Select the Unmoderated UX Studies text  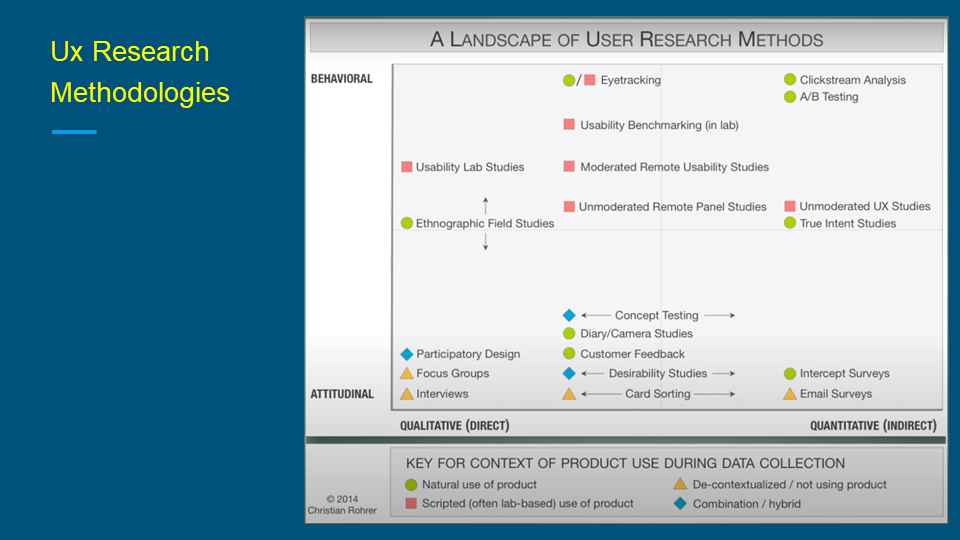[x=865, y=206]
